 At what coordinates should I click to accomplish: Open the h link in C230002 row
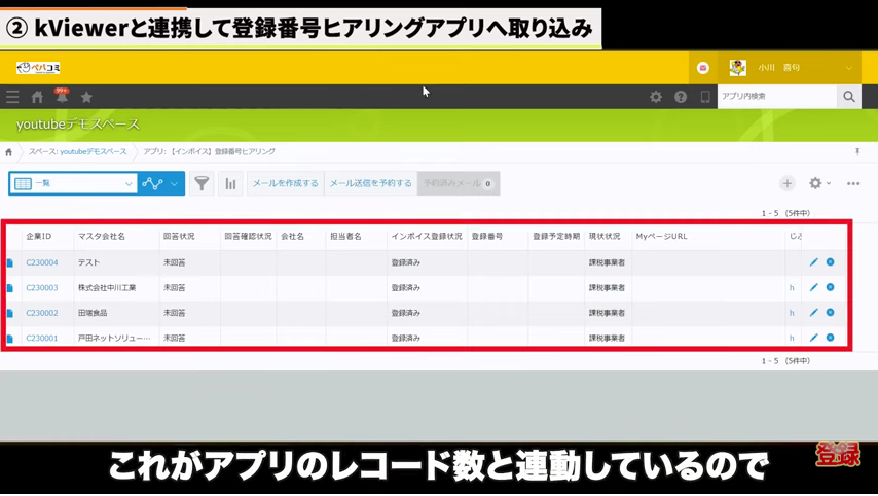[x=792, y=313]
